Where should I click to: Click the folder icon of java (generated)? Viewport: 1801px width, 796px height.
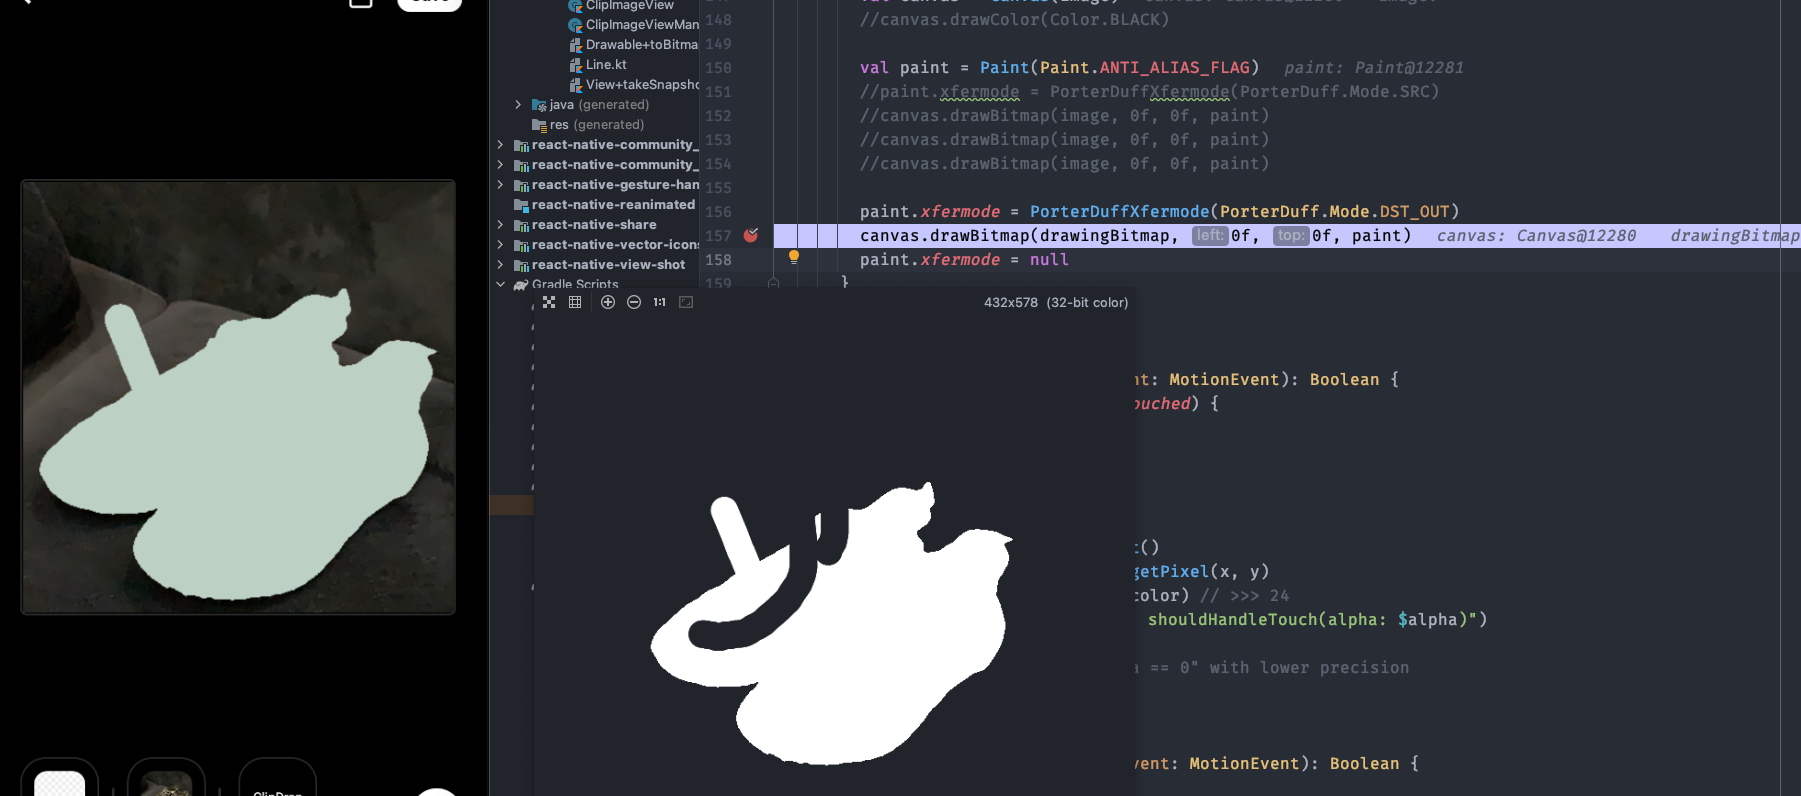pos(539,105)
